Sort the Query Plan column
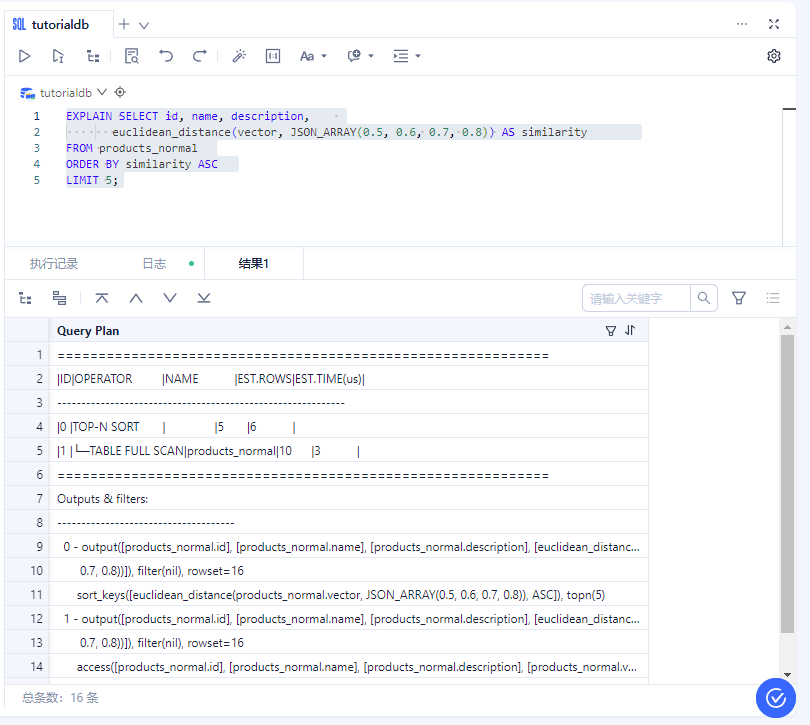Screen dimensions: 810x725 pos(630,330)
